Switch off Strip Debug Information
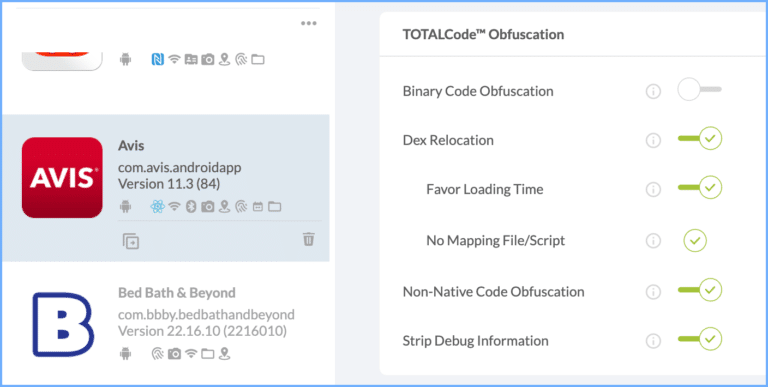 pyautogui.click(x=700, y=339)
